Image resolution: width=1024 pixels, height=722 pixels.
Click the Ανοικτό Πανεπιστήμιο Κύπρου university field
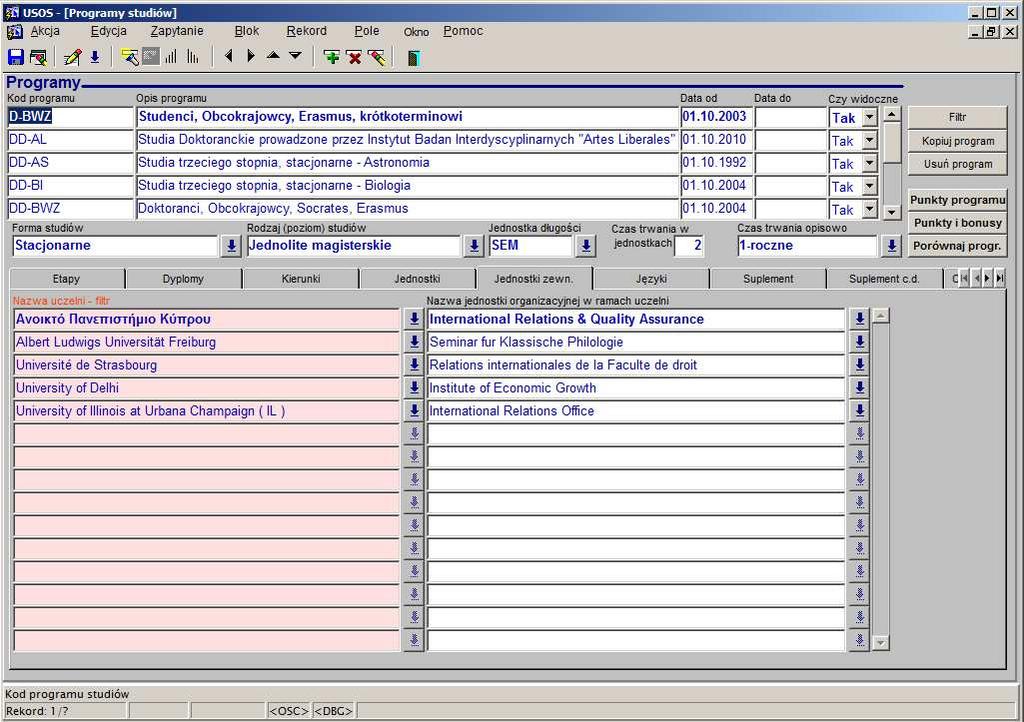(206, 319)
